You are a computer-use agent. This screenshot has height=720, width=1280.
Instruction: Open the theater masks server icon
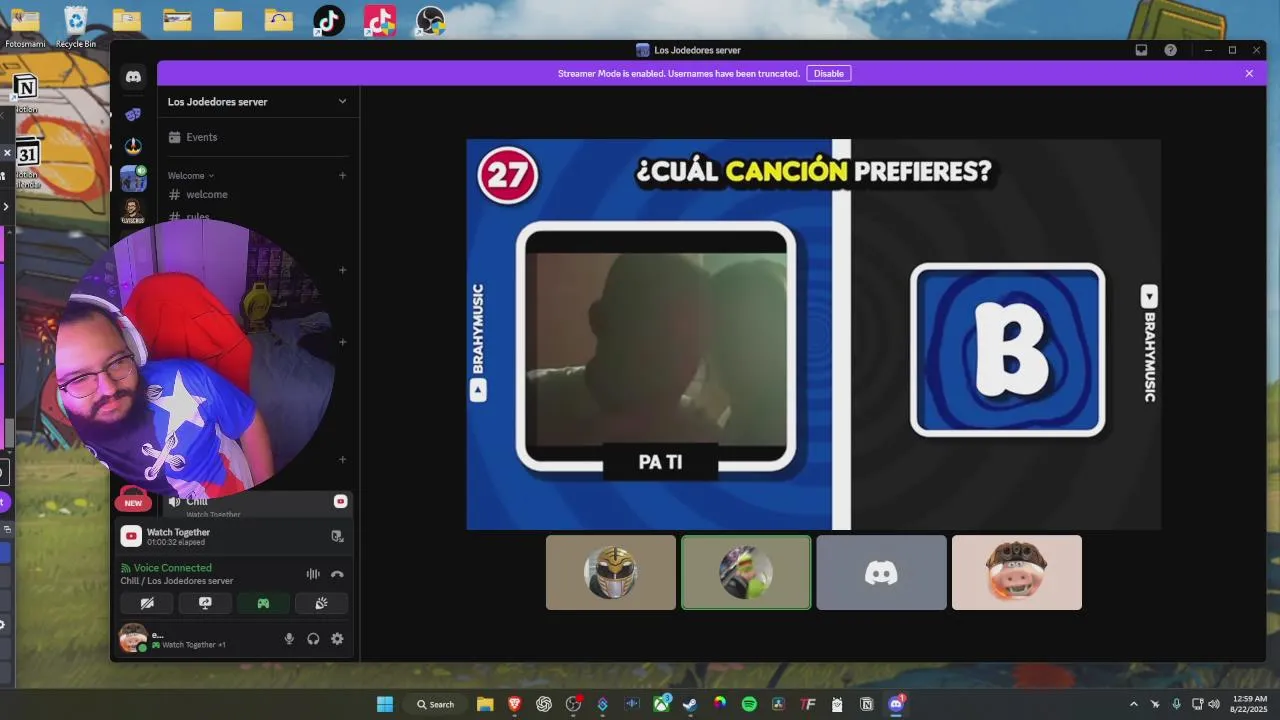133,115
